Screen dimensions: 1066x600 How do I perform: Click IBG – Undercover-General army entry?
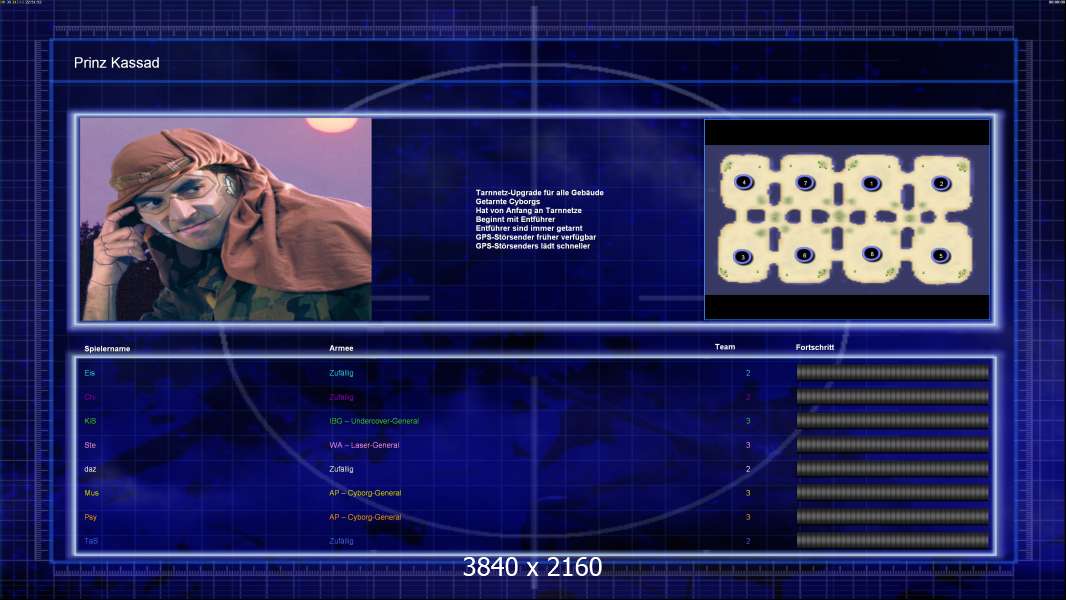coord(374,421)
